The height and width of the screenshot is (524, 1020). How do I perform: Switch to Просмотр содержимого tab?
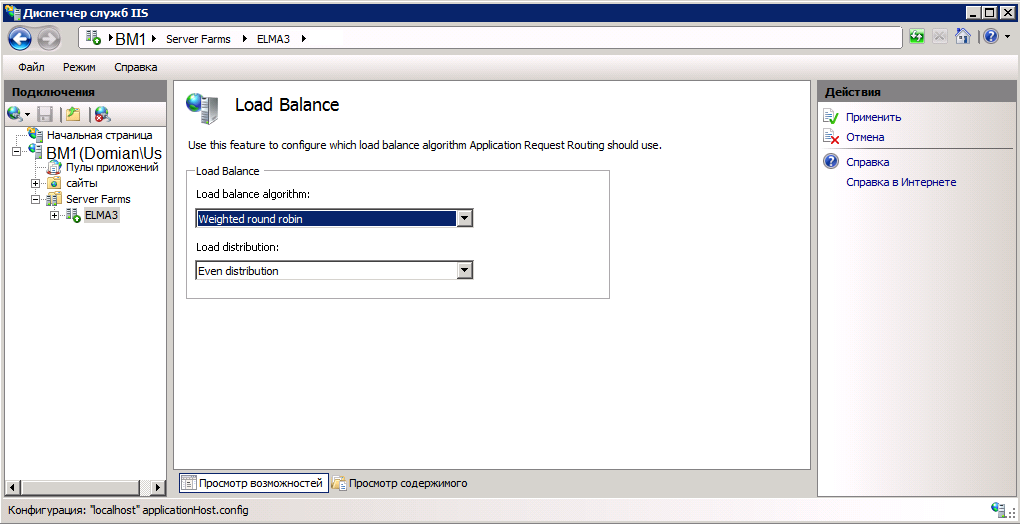point(400,483)
